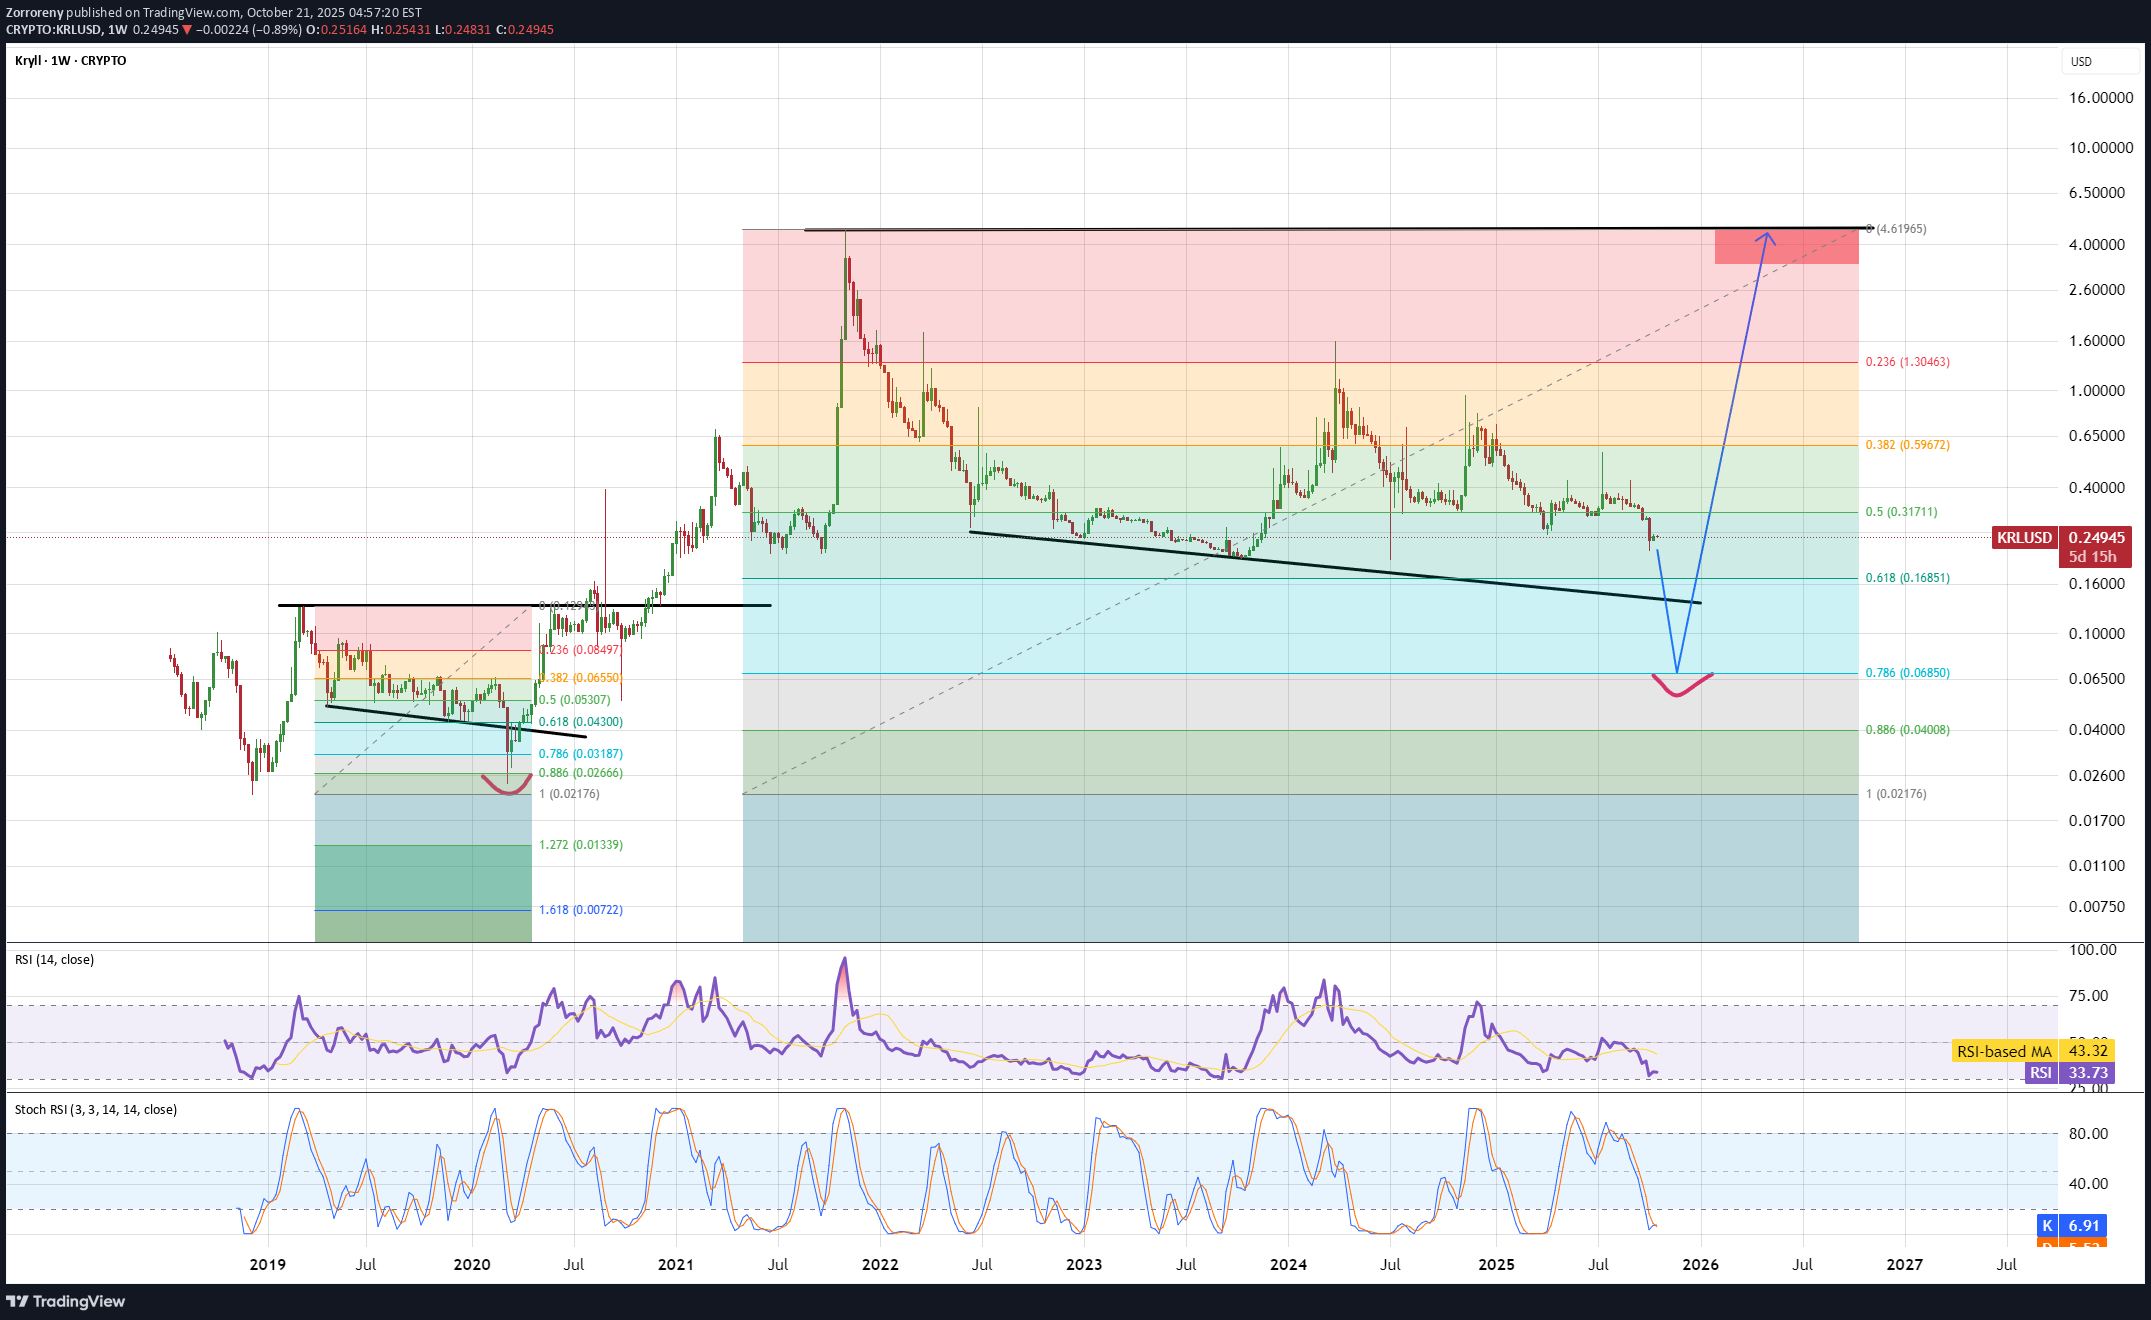This screenshot has height=1320, width=2151.
Task: Select the 2021 label on time axis
Action: (x=676, y=1265)
